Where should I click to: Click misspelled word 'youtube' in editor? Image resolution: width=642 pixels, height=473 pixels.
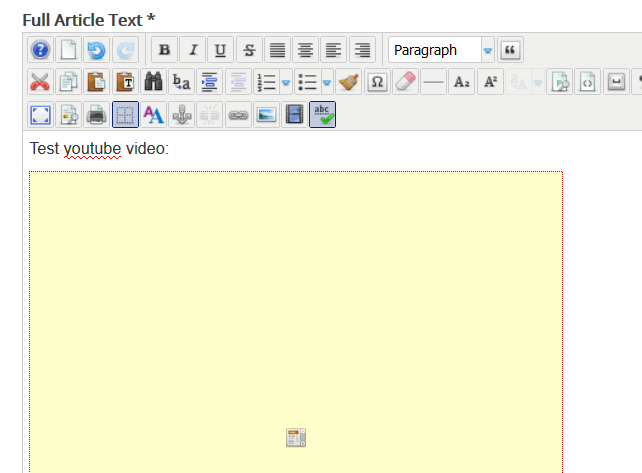(x=93, y=149)
